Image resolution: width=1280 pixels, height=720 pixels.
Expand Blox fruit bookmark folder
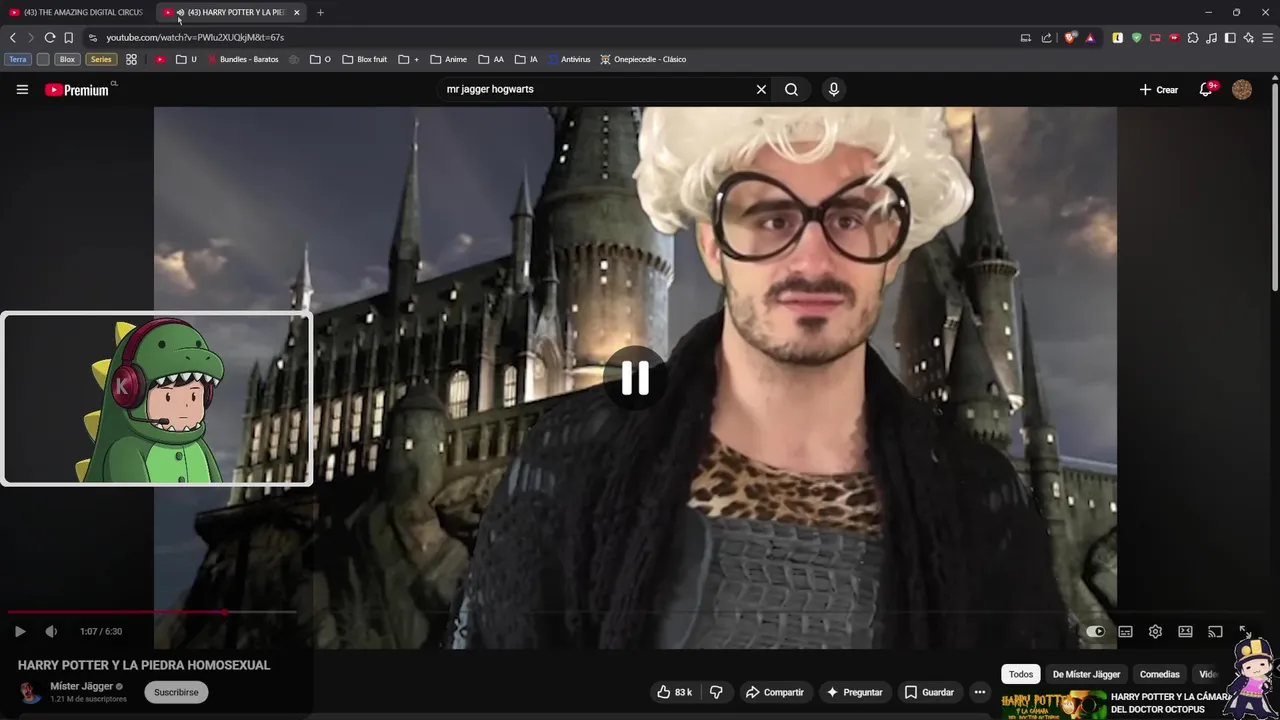click(x=365, y=59)
